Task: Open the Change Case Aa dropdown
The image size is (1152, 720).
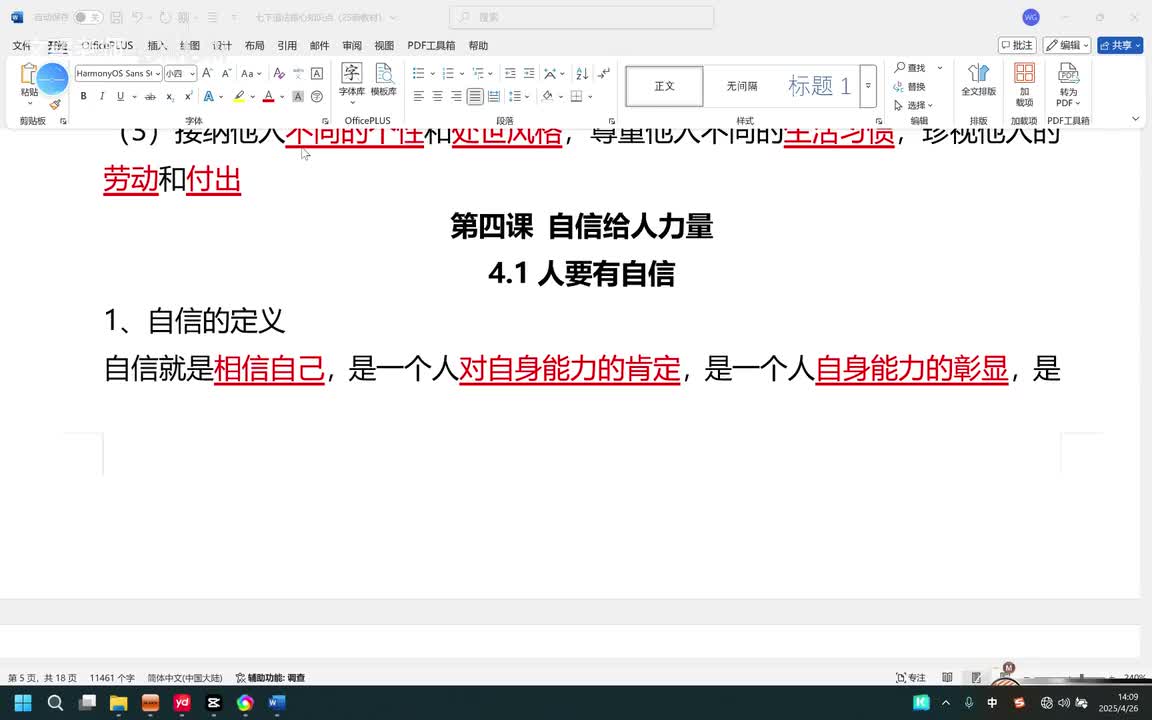Action: tap(251, 73)
